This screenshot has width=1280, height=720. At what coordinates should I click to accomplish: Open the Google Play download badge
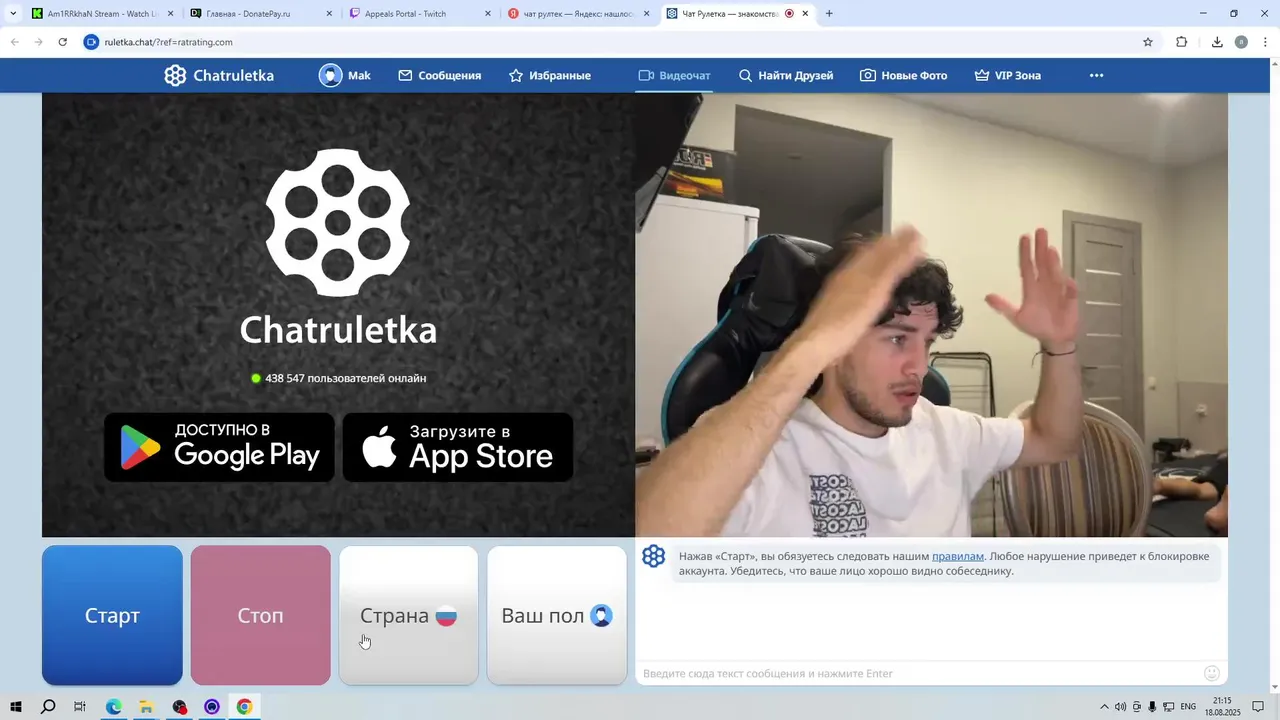coord(219,447)
